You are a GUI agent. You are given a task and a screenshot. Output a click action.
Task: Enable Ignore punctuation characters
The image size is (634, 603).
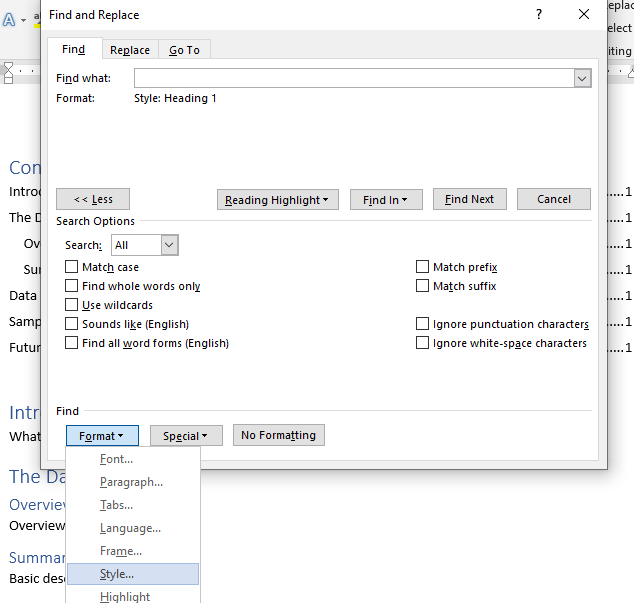coord(423,324)
